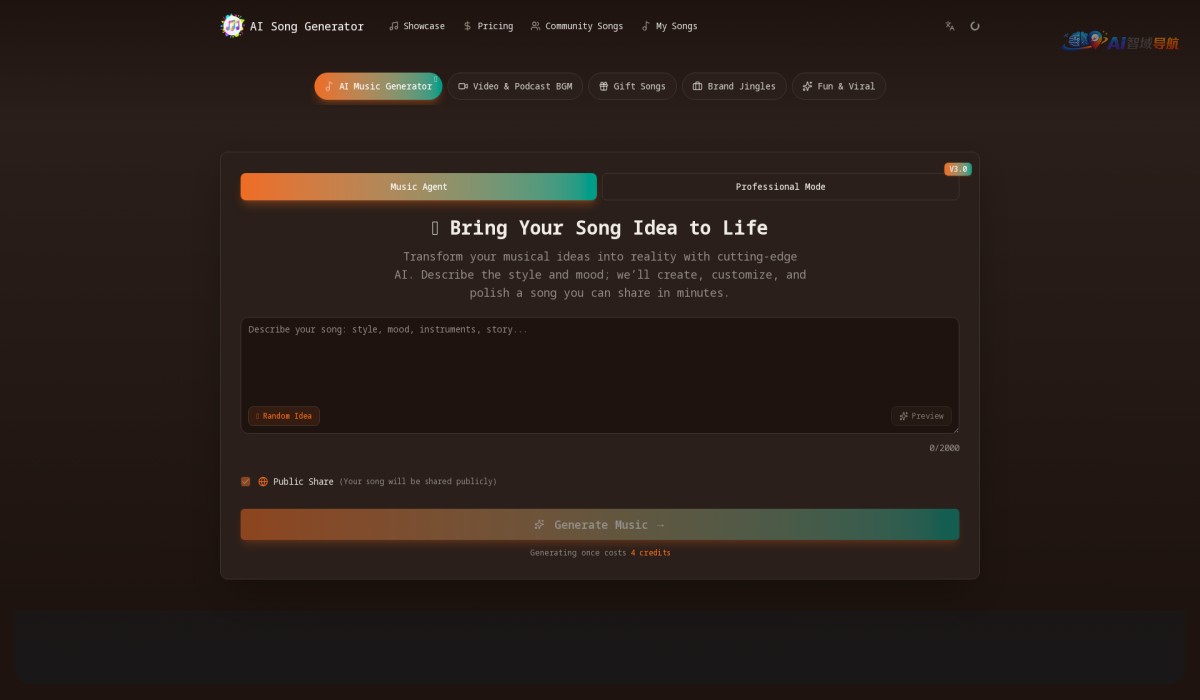The image size is (1200, 700).
Task: Click the refresh icon in the header
Action: tap(975, 26)
